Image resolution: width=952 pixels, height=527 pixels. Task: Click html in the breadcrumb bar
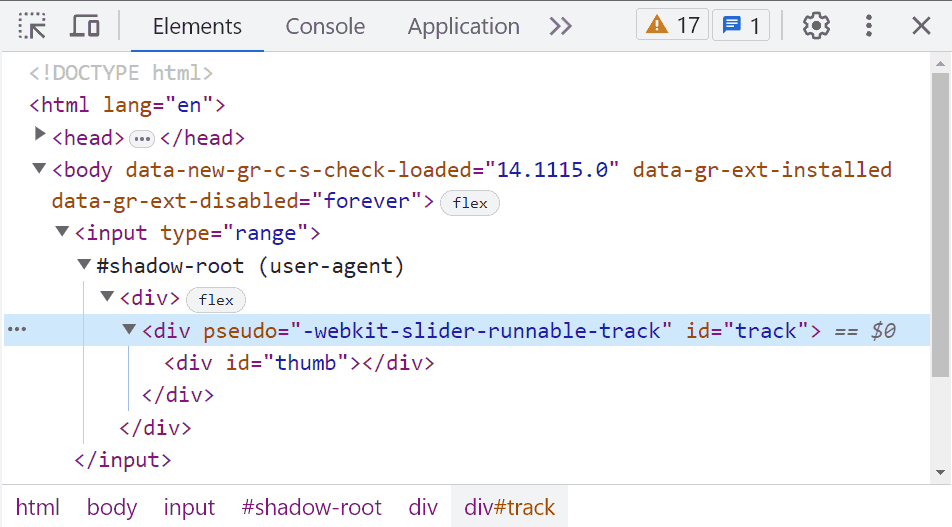(38, 507)
